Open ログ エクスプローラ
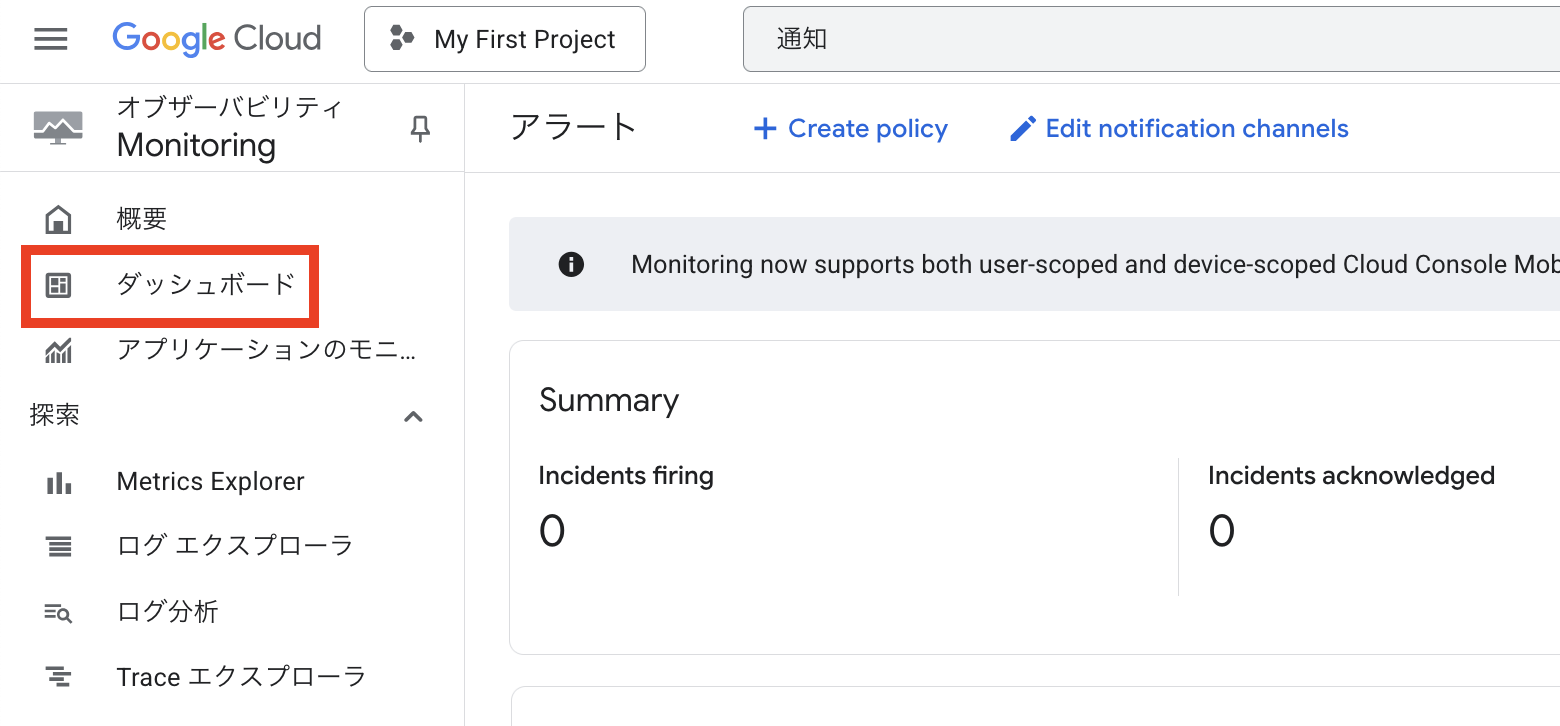The height and width of the screenshot is (726, 1560). pyautogui.click(x=235, y=546)
